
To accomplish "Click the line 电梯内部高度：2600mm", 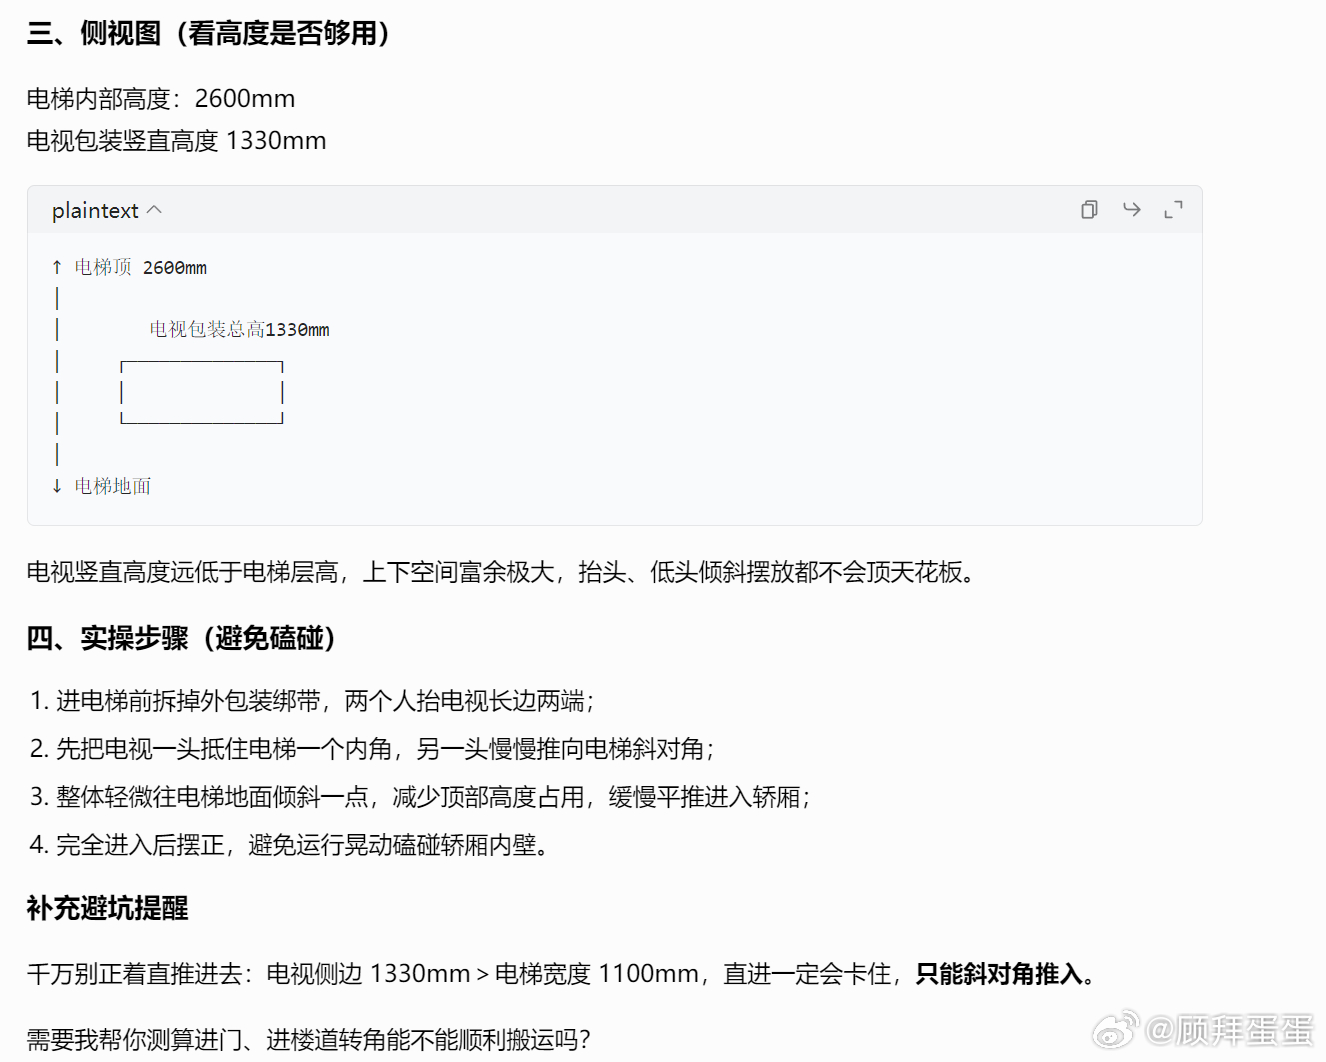I will click(x=161, y=99).
